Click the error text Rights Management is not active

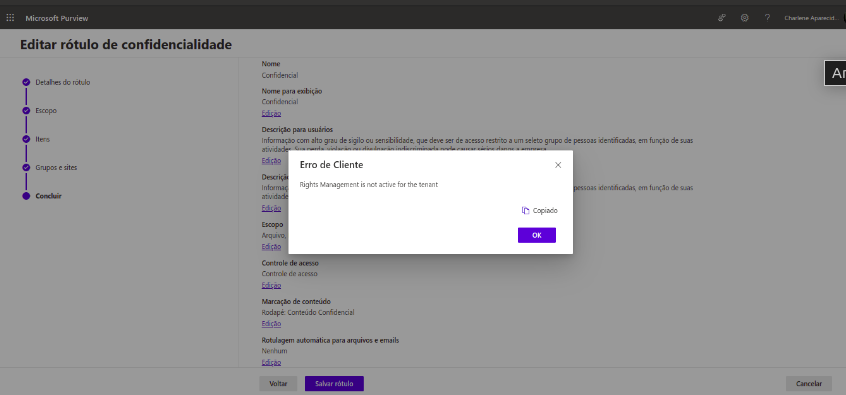[369, 185]
